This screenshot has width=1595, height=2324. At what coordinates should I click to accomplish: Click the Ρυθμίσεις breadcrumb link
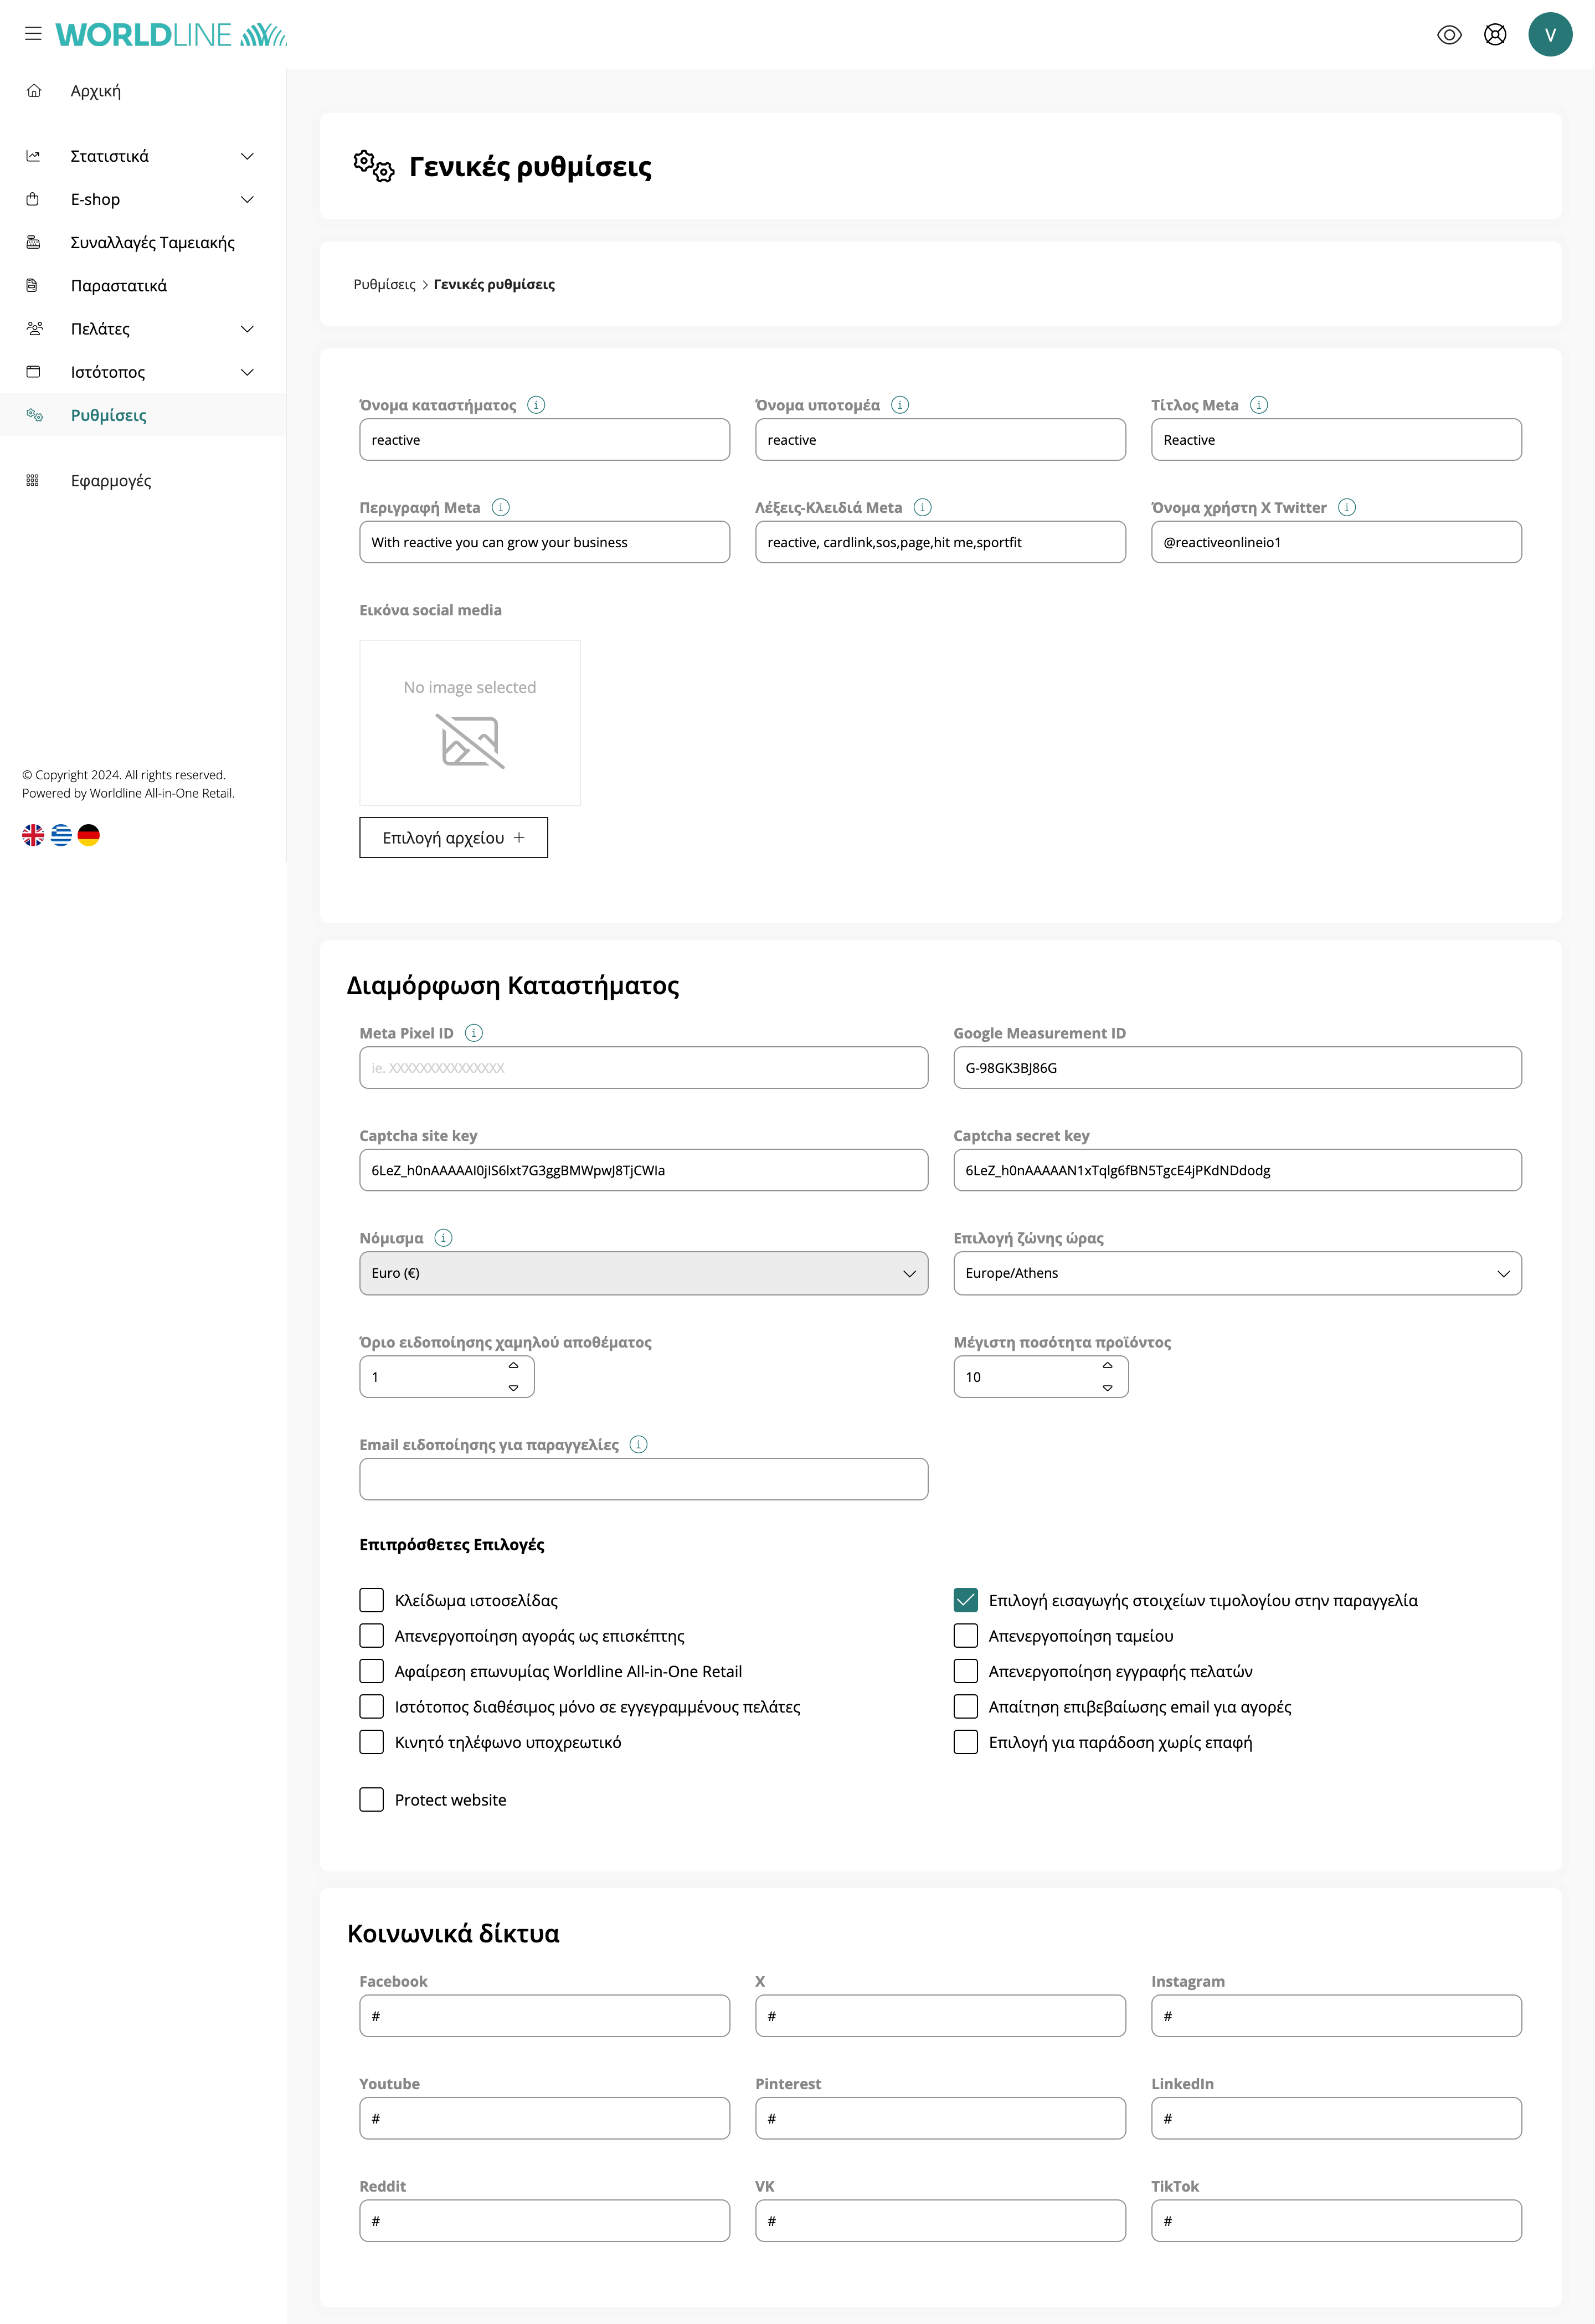coord(384,285)
